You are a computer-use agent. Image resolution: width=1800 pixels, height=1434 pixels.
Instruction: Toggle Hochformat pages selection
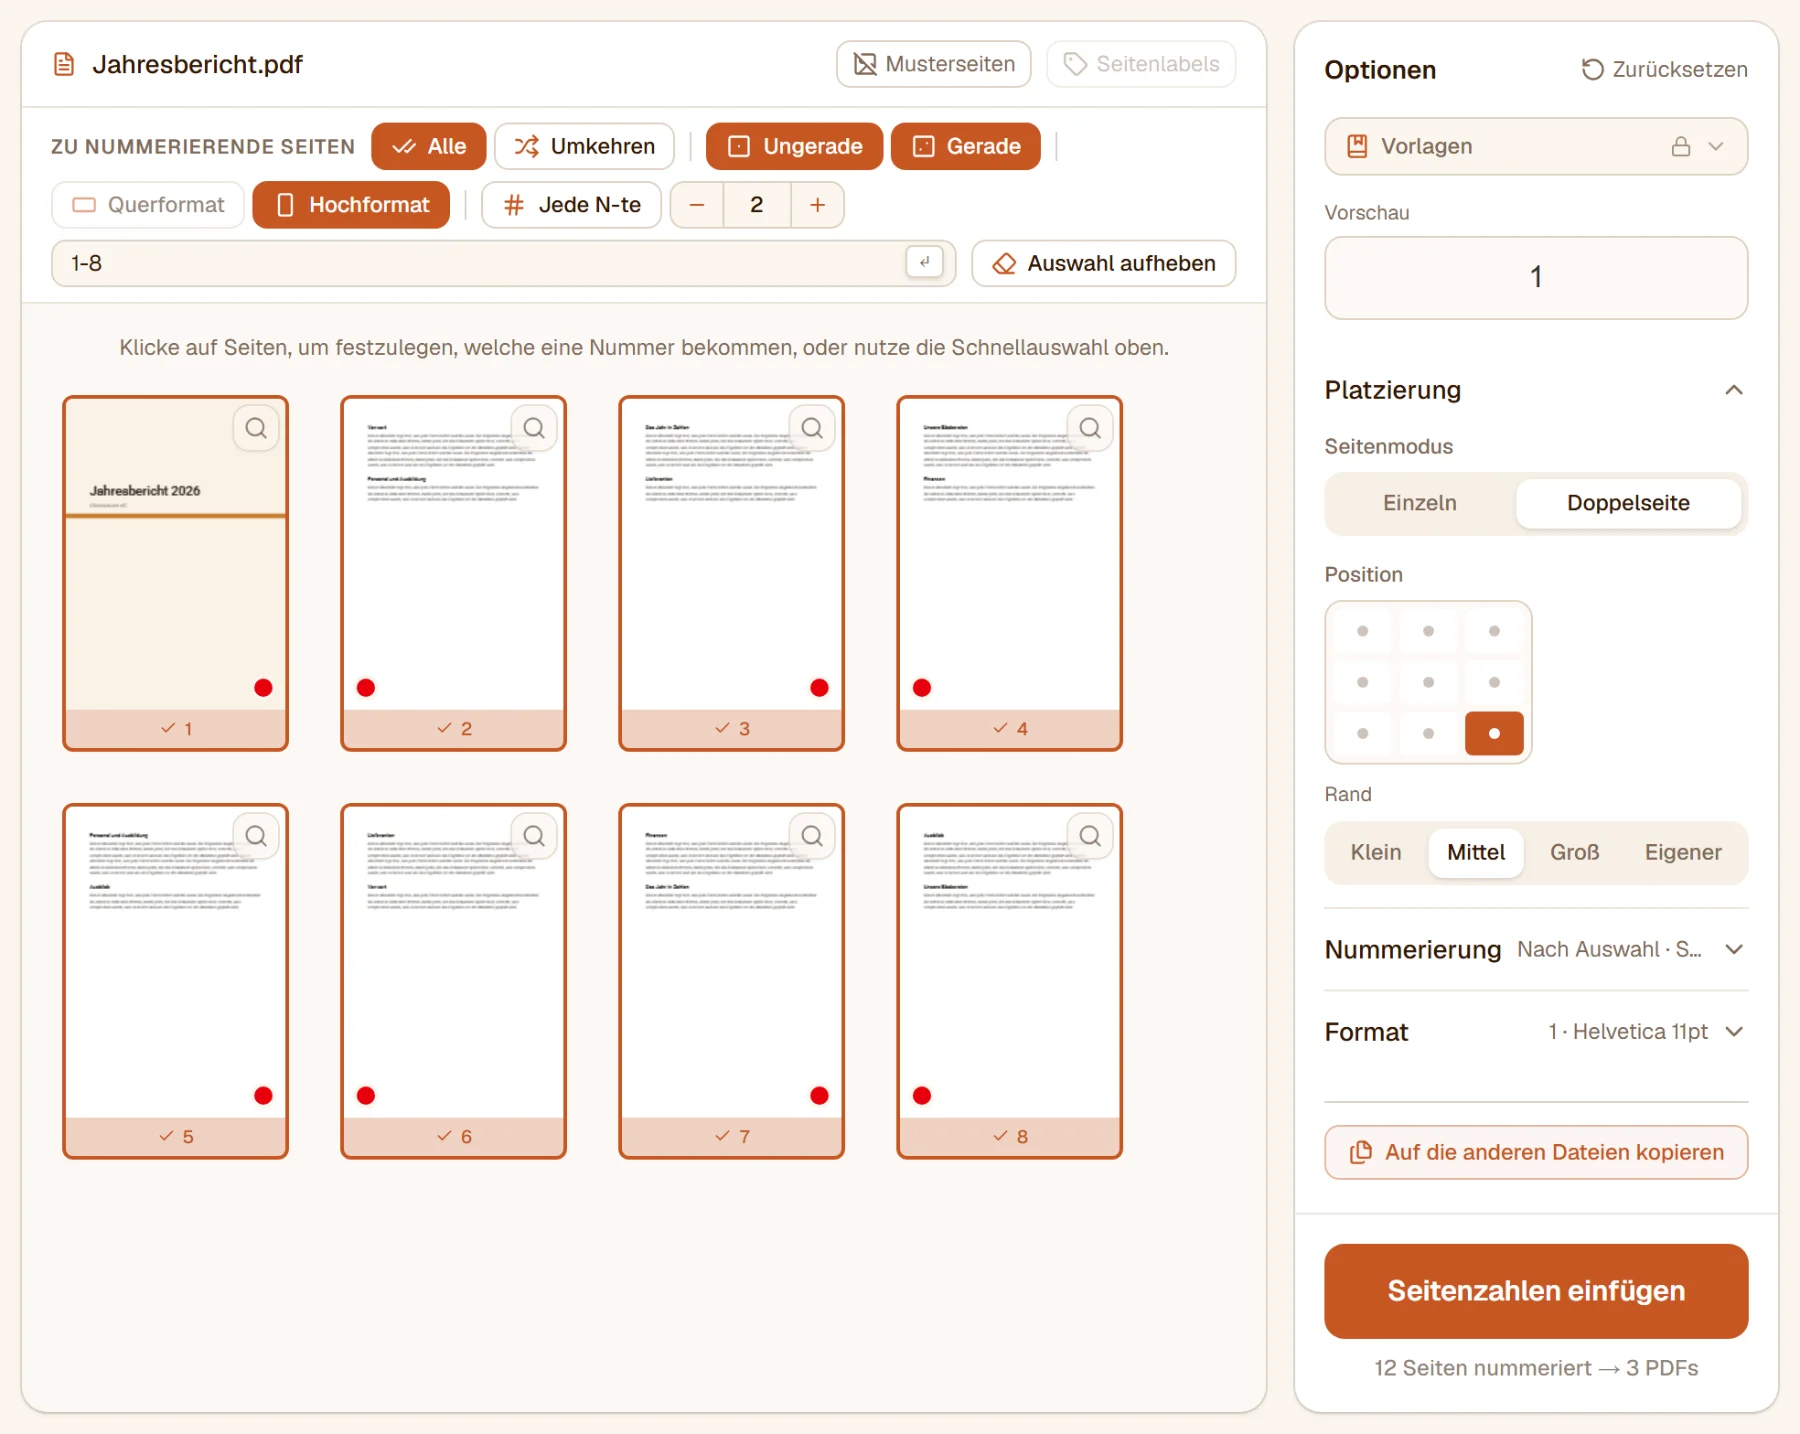[x=351, y=205]
